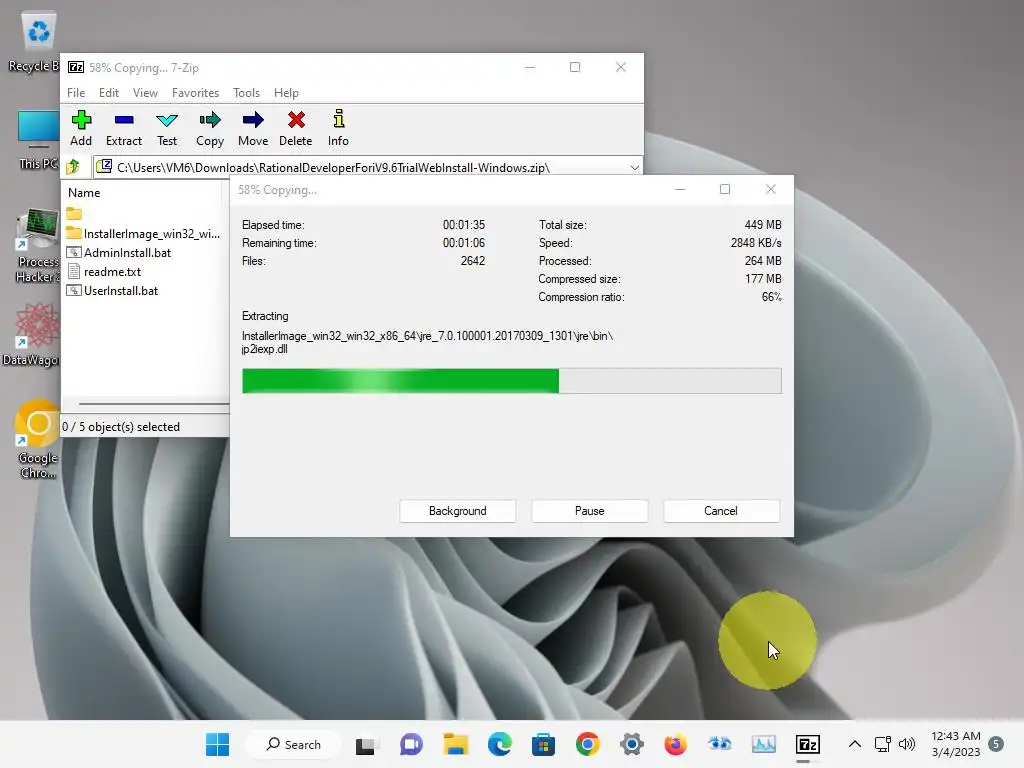Screen dimensions: 1024x768
Task: Click the horizontal scrollbar in file list
Action: tap(153, 404)
